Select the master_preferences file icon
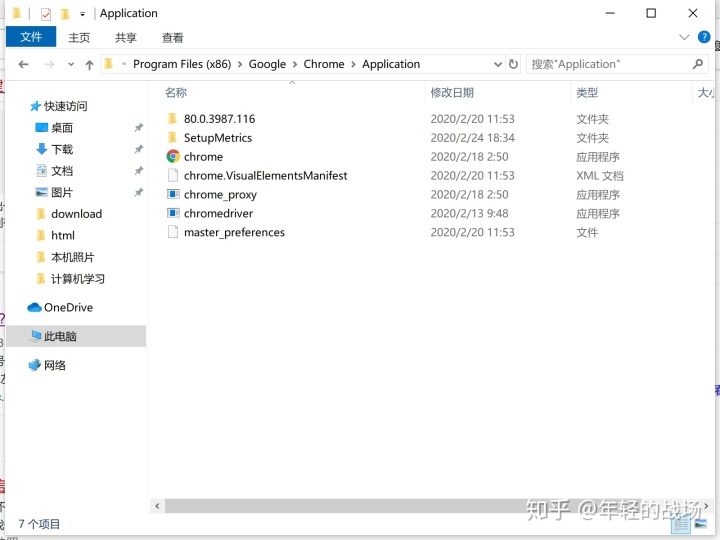The height and width of the screenshot is (540, 720). pyautogui.click(x=173, y=232)
